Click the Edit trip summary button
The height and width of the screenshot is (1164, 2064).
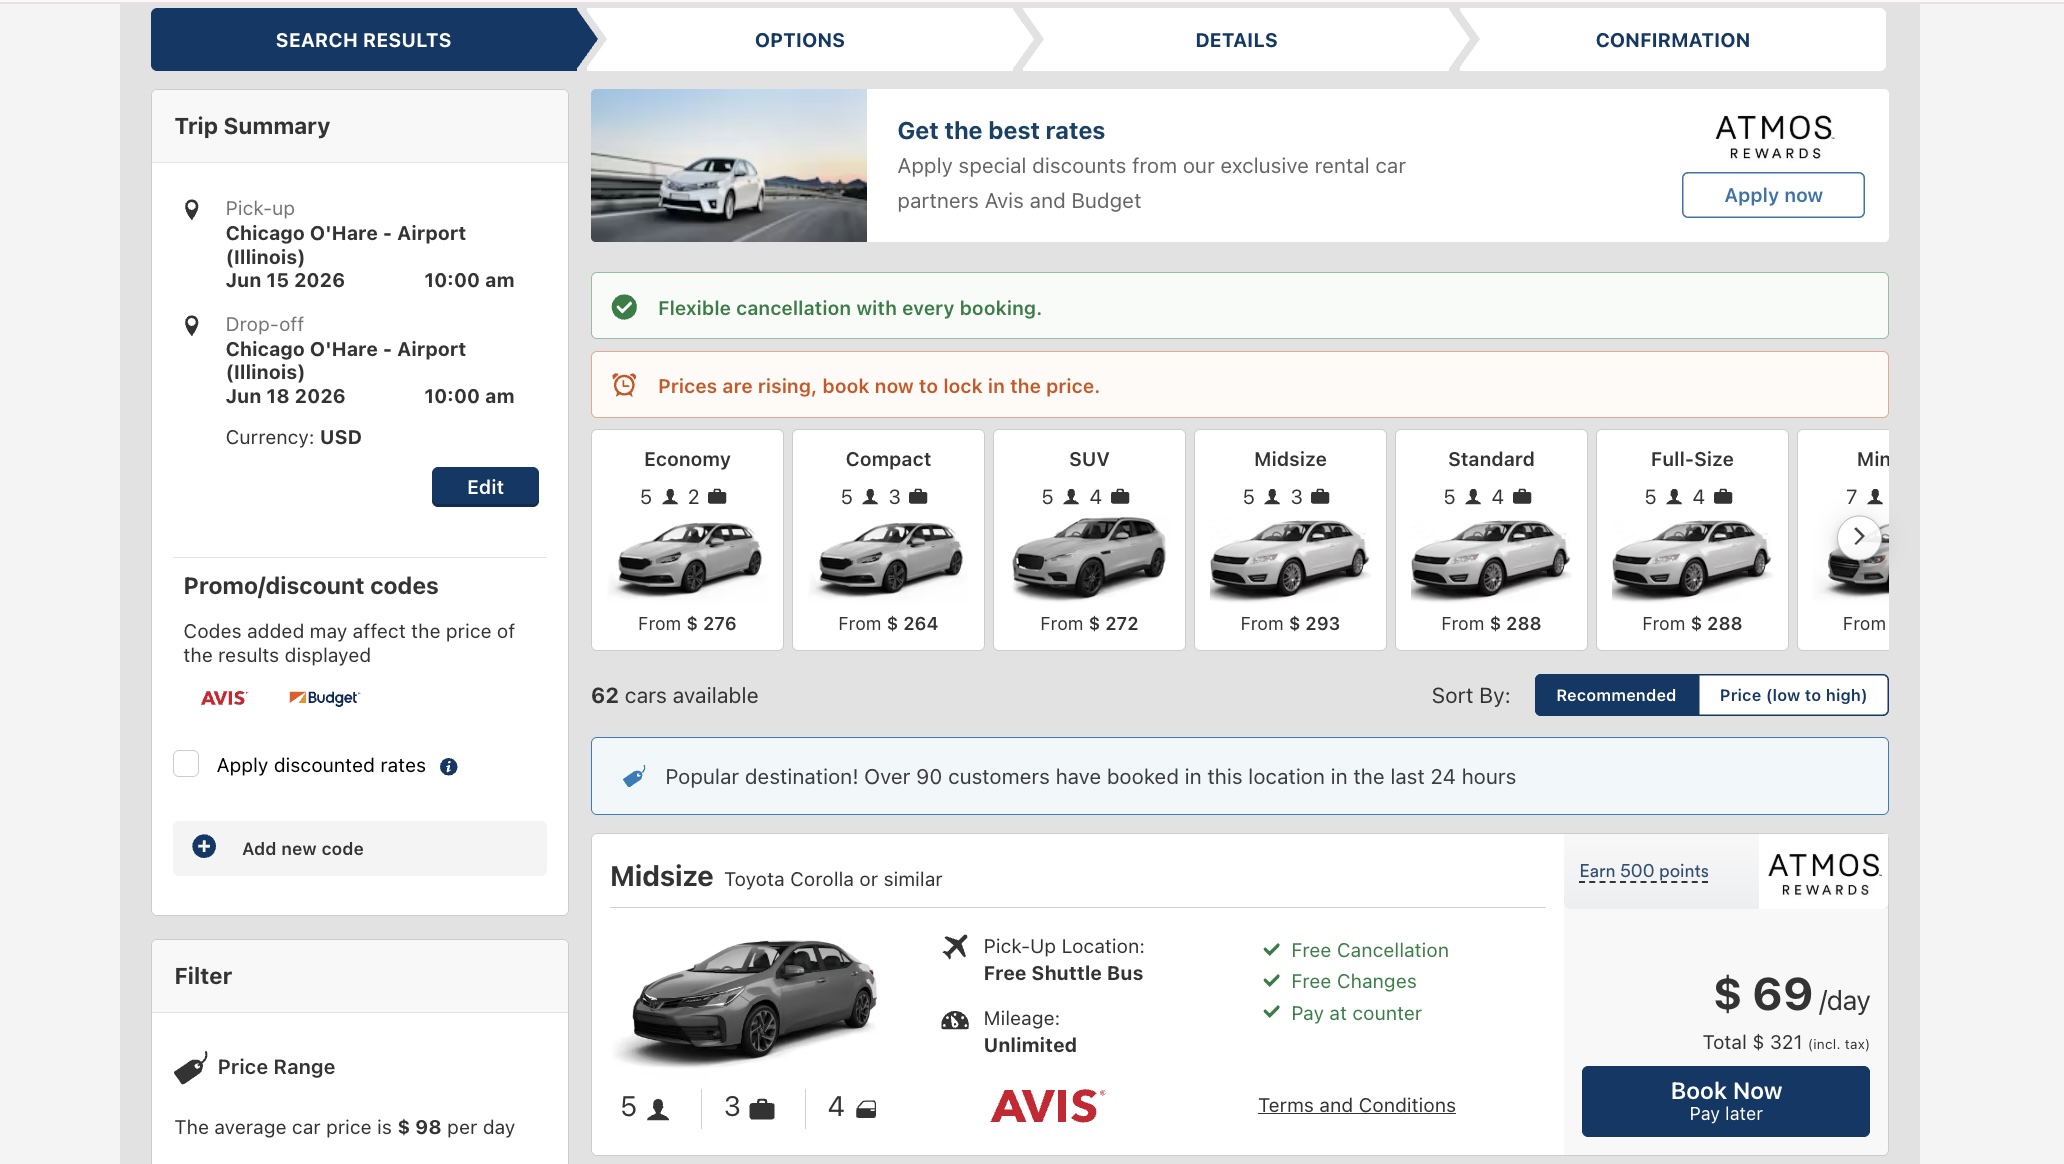coord(485,487)
